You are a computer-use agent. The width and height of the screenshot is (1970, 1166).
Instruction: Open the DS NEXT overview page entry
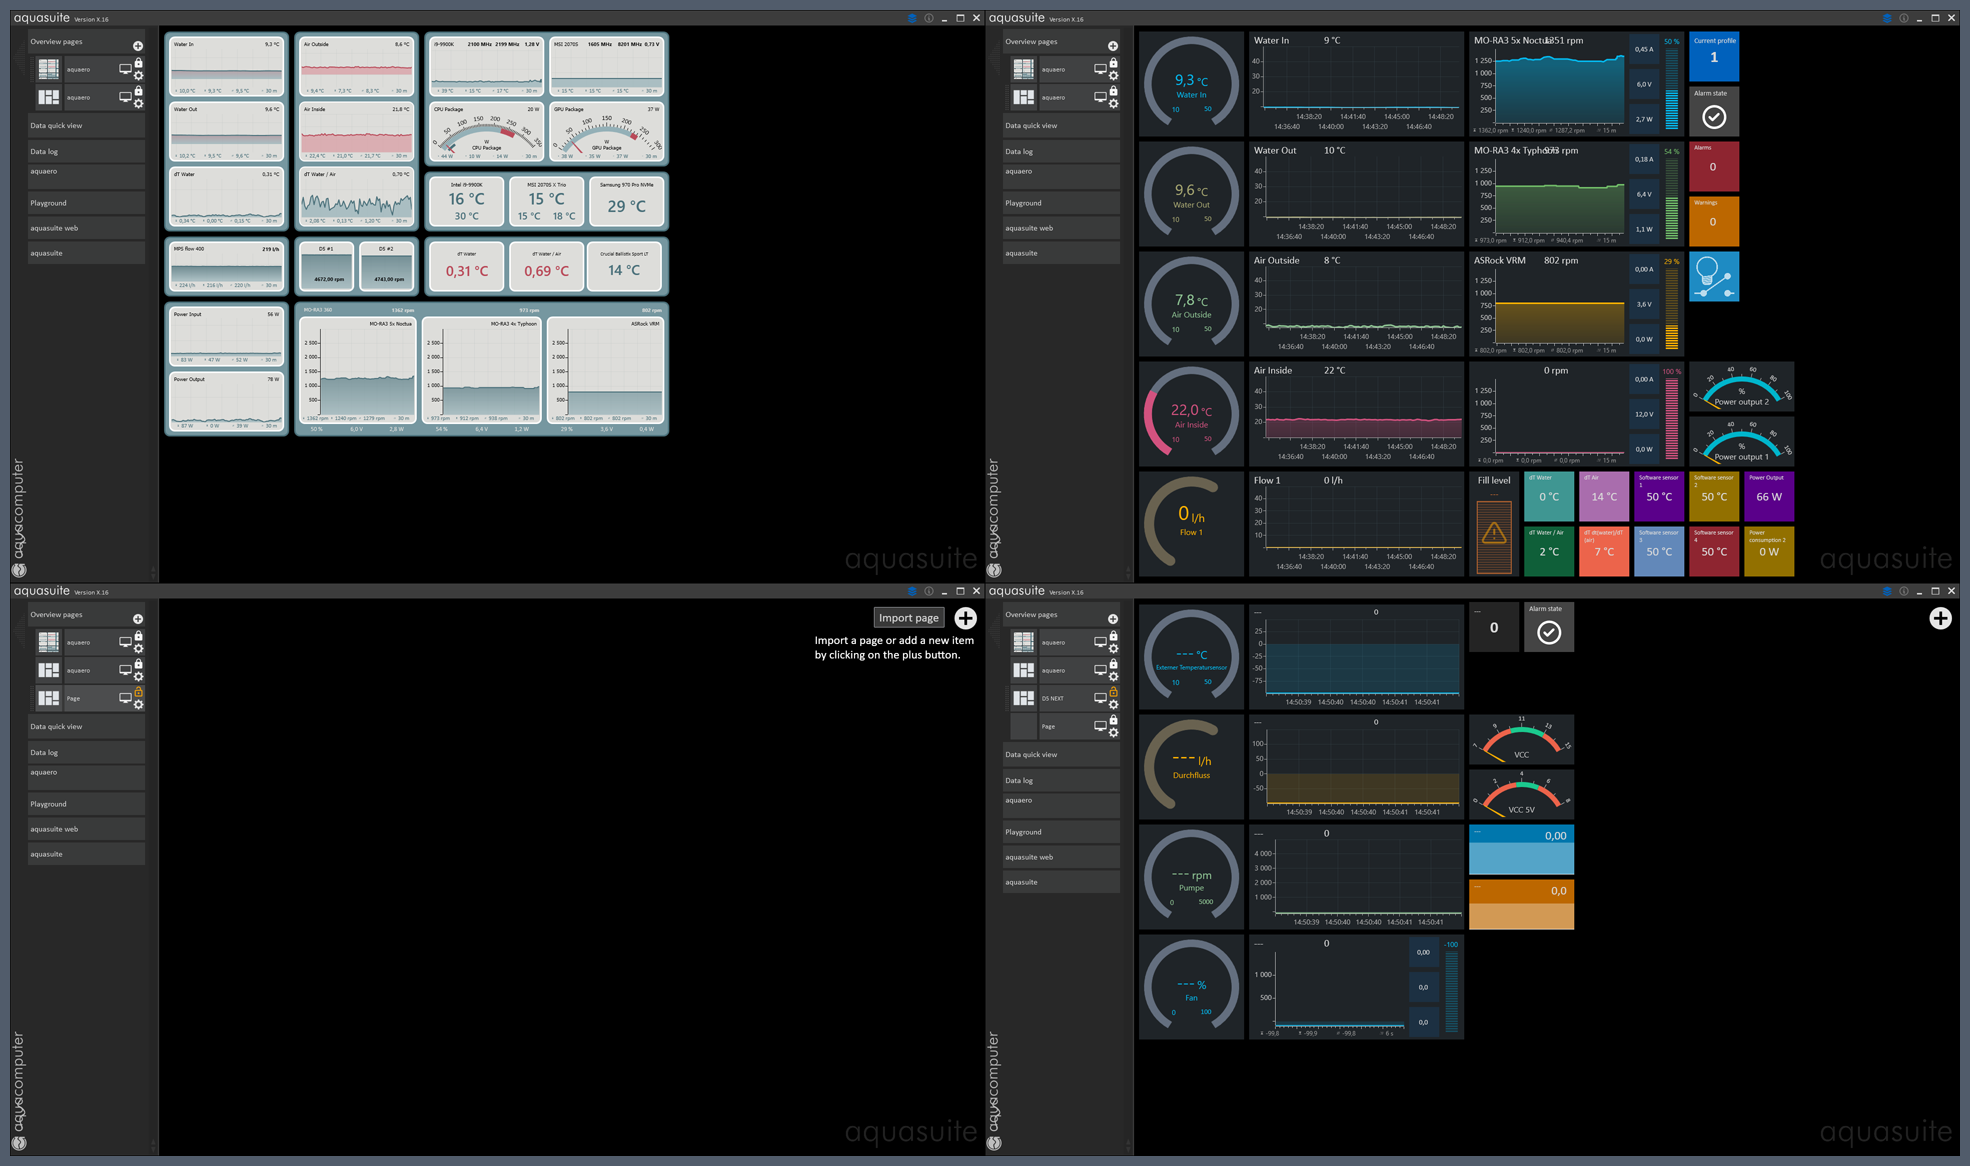pyautogui.click(x=1055, y=698)
